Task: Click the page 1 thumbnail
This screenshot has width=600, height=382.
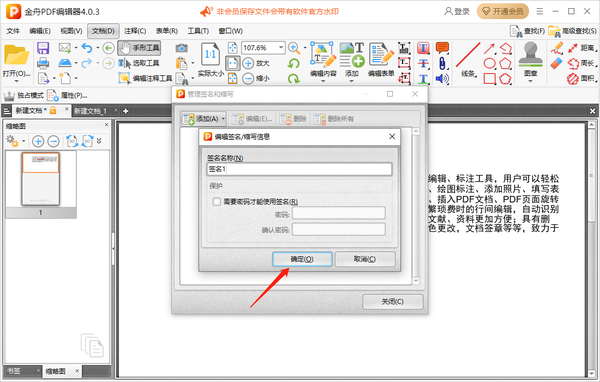Action: coord(40,179)
